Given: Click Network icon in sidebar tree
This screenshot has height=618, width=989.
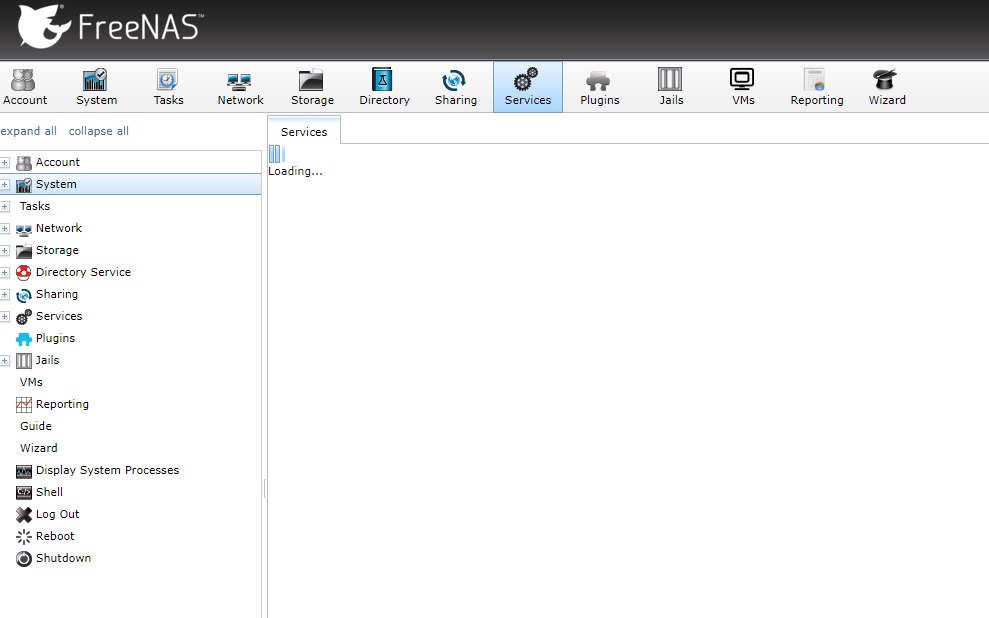Looking at the screenshot, I should 24,230.
